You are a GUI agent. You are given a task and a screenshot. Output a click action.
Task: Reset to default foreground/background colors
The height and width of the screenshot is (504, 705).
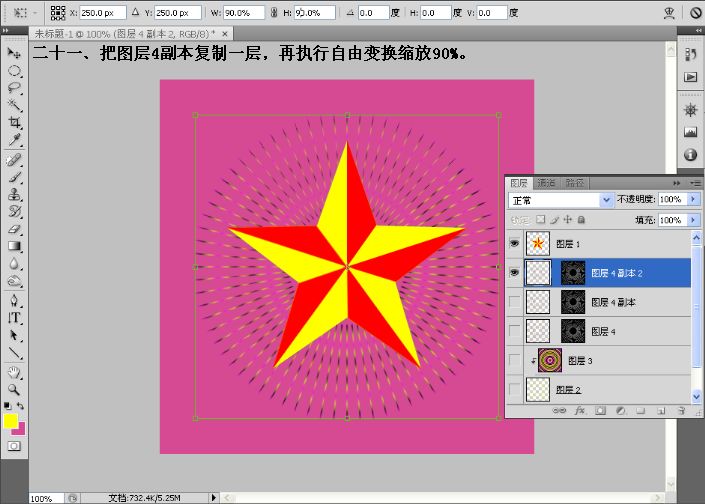click(x=7, y=406)
